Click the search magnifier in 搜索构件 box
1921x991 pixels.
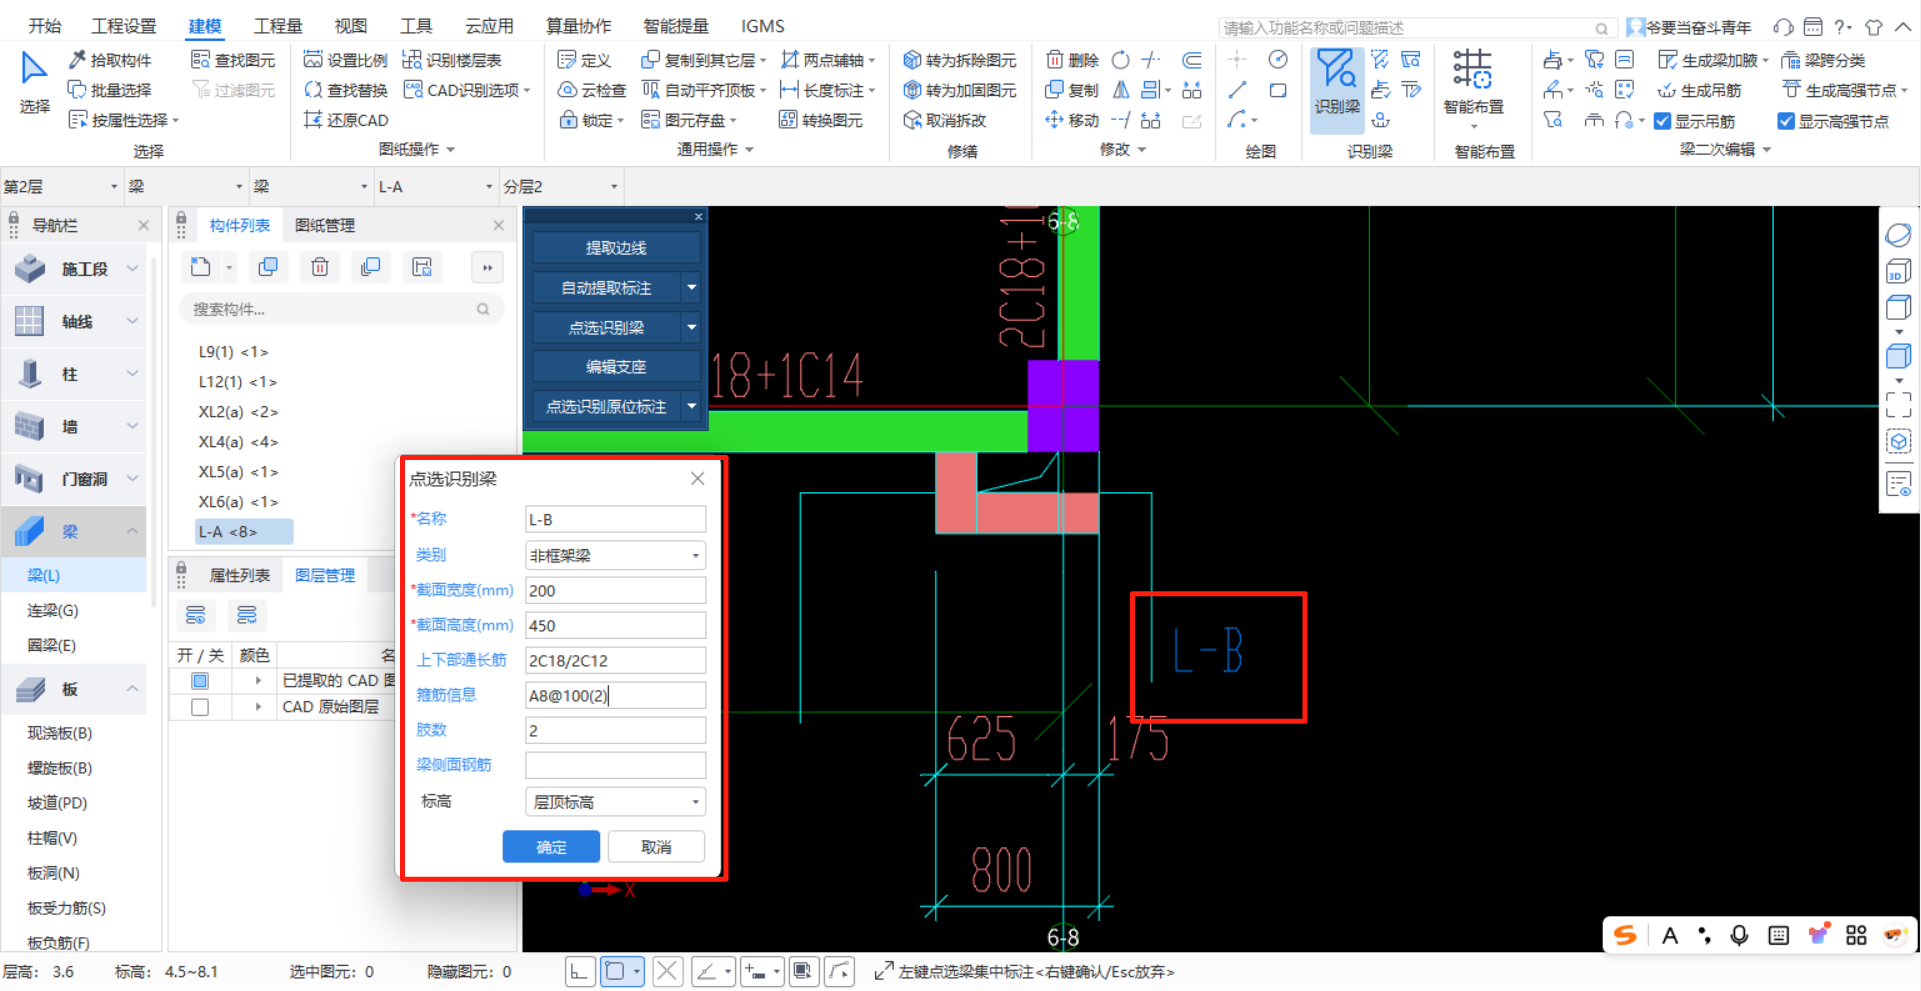[x=483, y=310]
